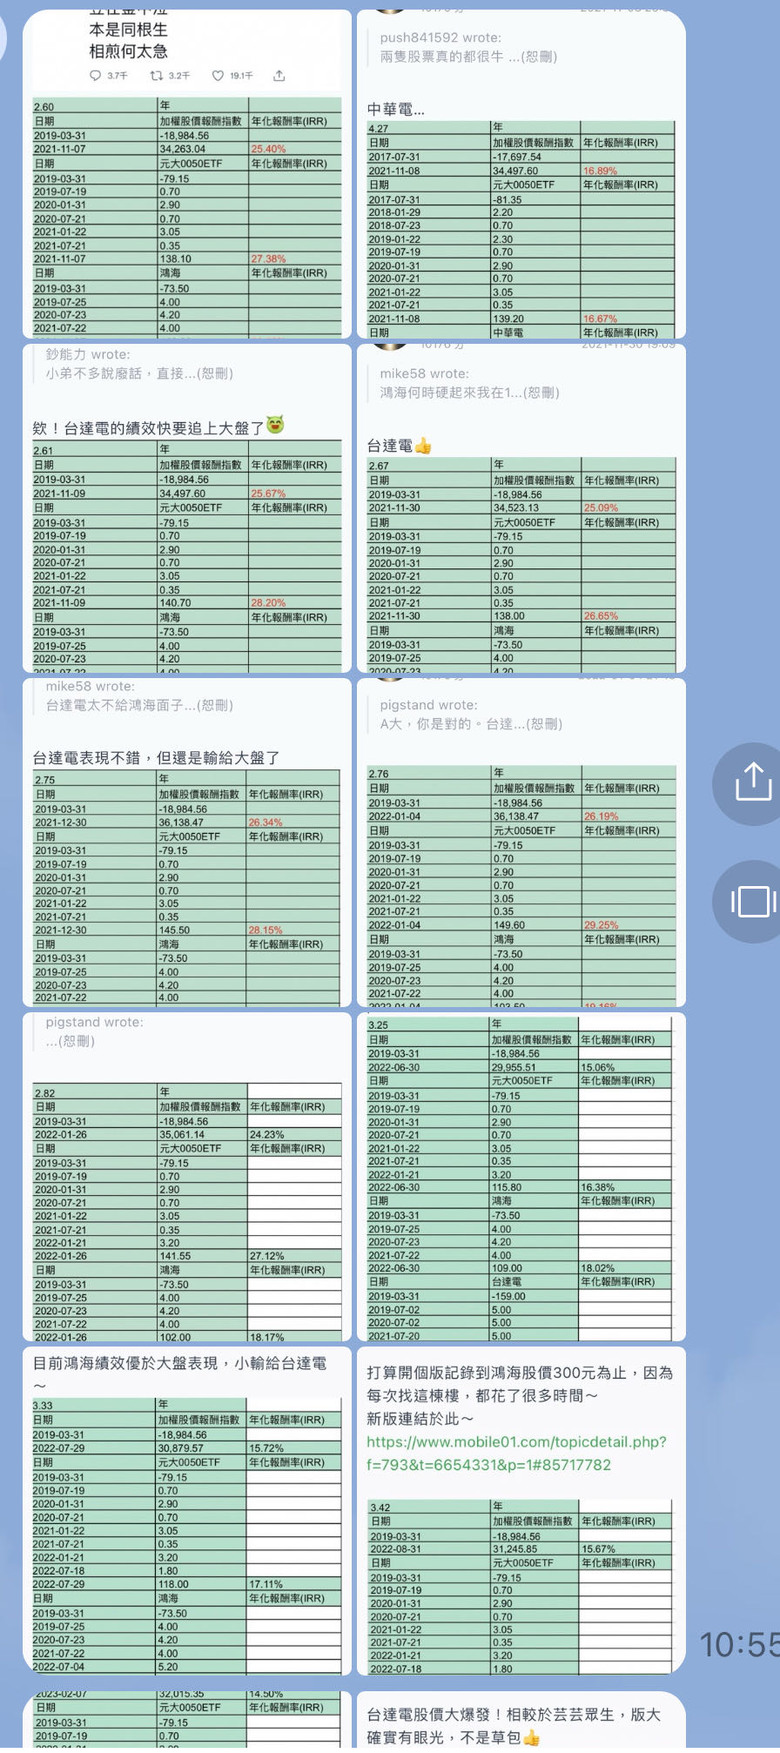Click the 18.02% return cell
This screenshot has height=1753, width=780.
tap(625, 1267)
